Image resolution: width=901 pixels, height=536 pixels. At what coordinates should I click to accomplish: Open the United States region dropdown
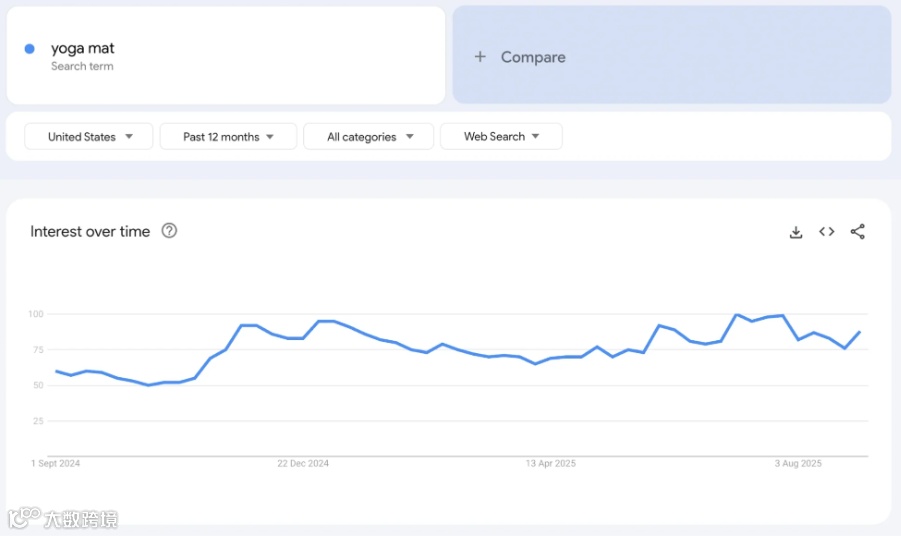tap(89, 137)
